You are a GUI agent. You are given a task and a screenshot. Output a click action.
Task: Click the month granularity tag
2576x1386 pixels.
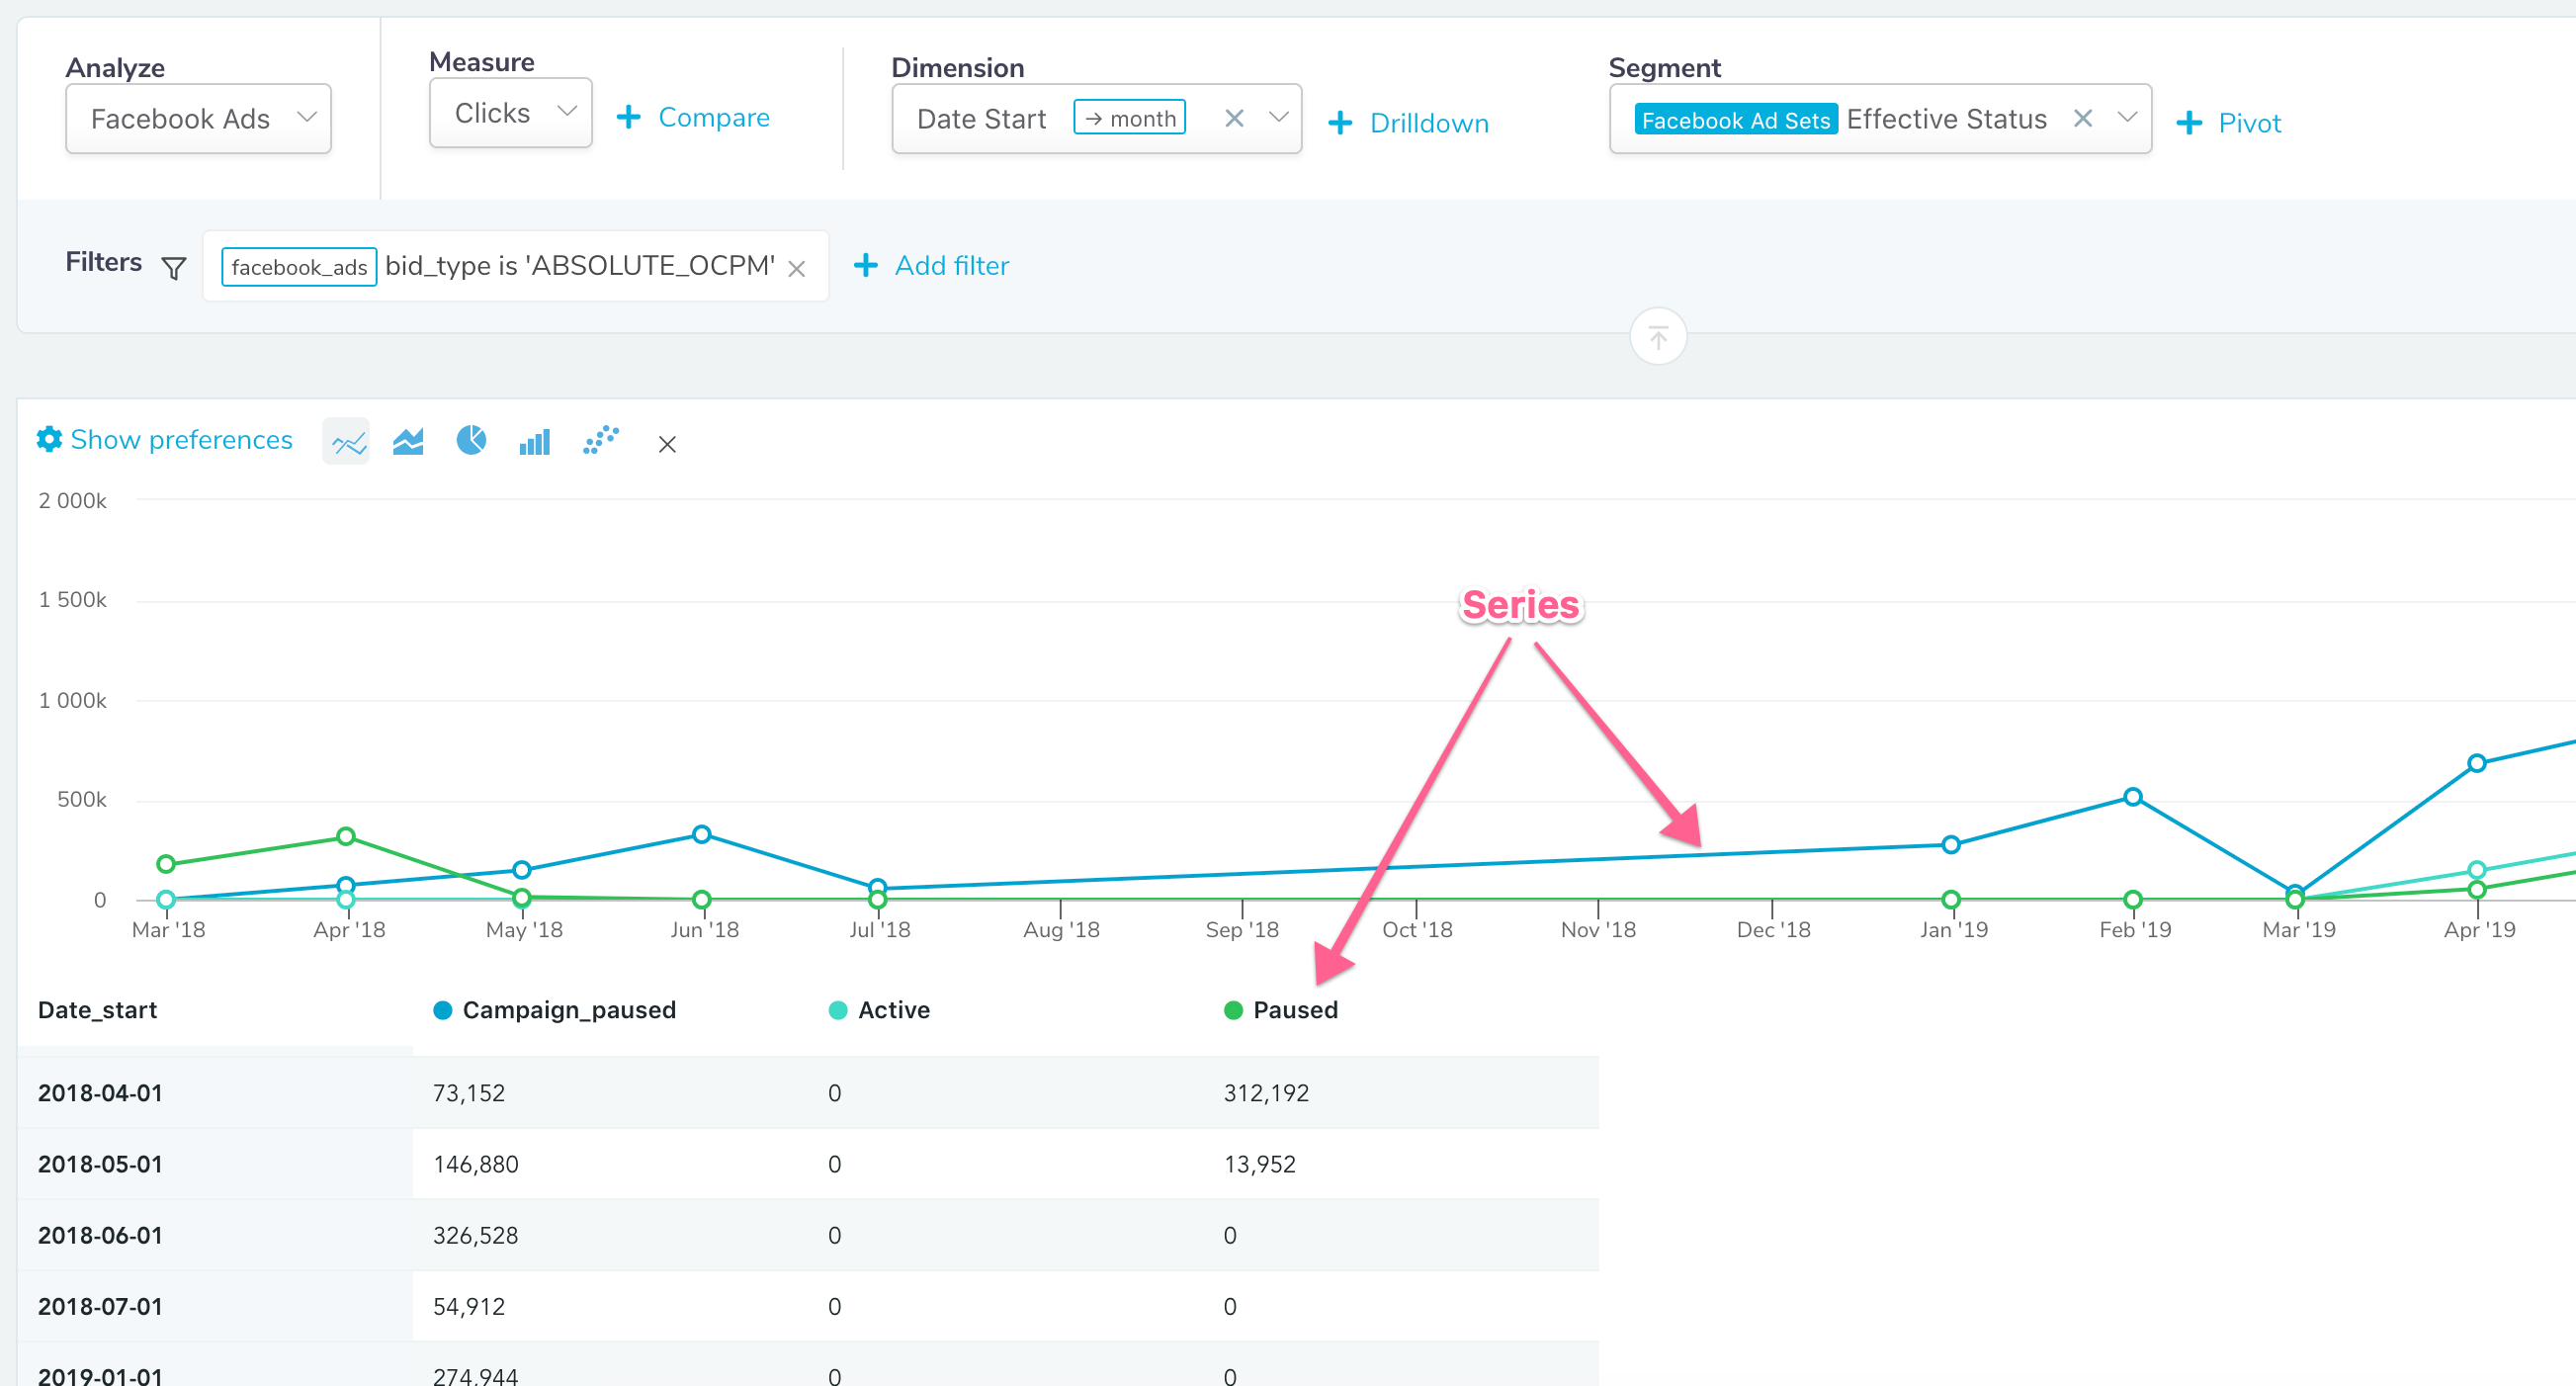(1130, 118)
